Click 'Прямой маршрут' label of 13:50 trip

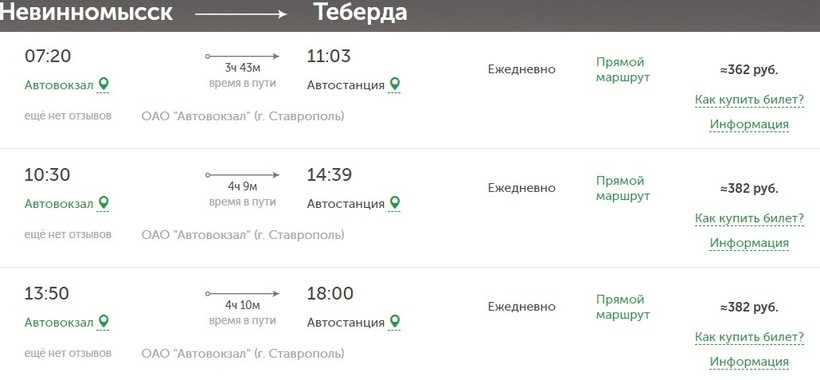point(622,307)
